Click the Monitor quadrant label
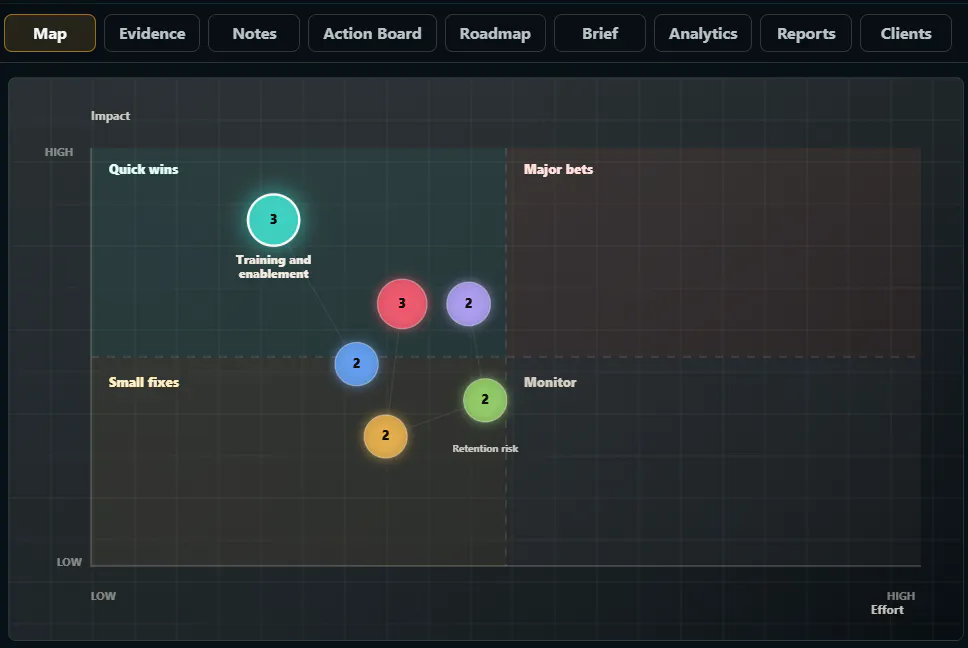Viewport: 968px width, 648px height. pyautogui.click(x=549, y=382)
